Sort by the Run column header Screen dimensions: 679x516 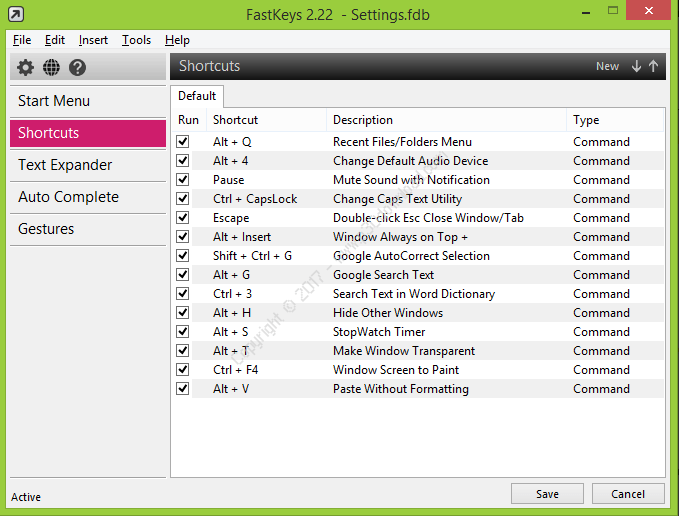pyautogui.click(x=188, y=120)
